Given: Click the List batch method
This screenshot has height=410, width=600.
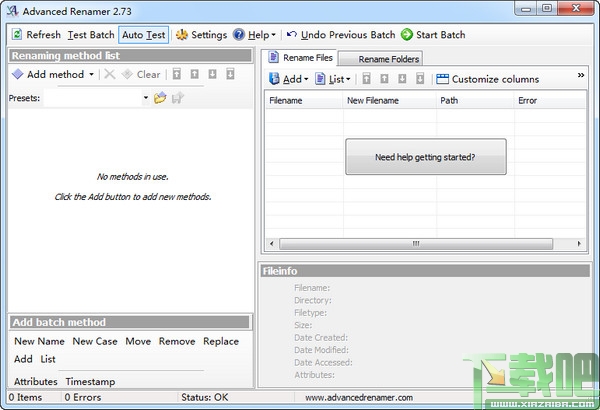Looking at the screenshot, I should (x=48, y=359).
